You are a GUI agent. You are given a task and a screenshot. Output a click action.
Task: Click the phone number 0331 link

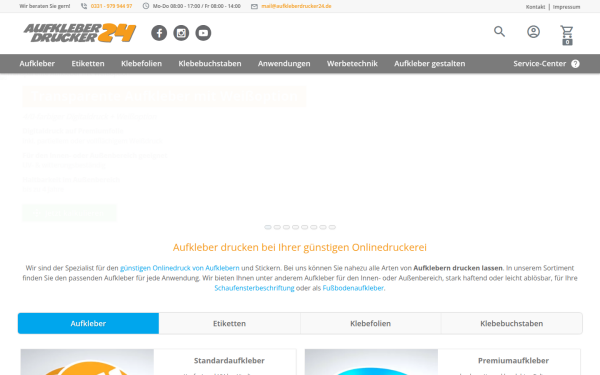[111, 6]
